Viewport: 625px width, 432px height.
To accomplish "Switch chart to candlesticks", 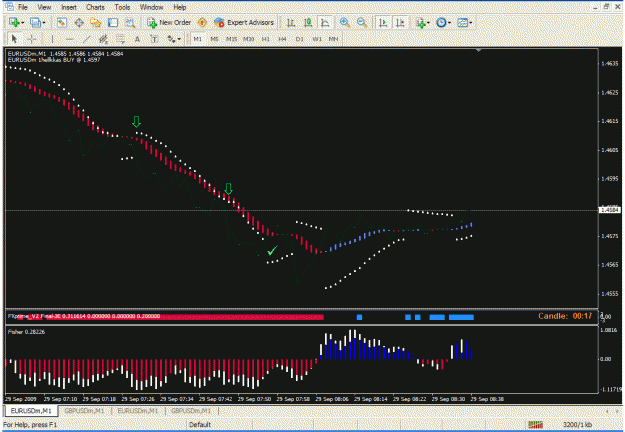I will [x=308, y=23].
